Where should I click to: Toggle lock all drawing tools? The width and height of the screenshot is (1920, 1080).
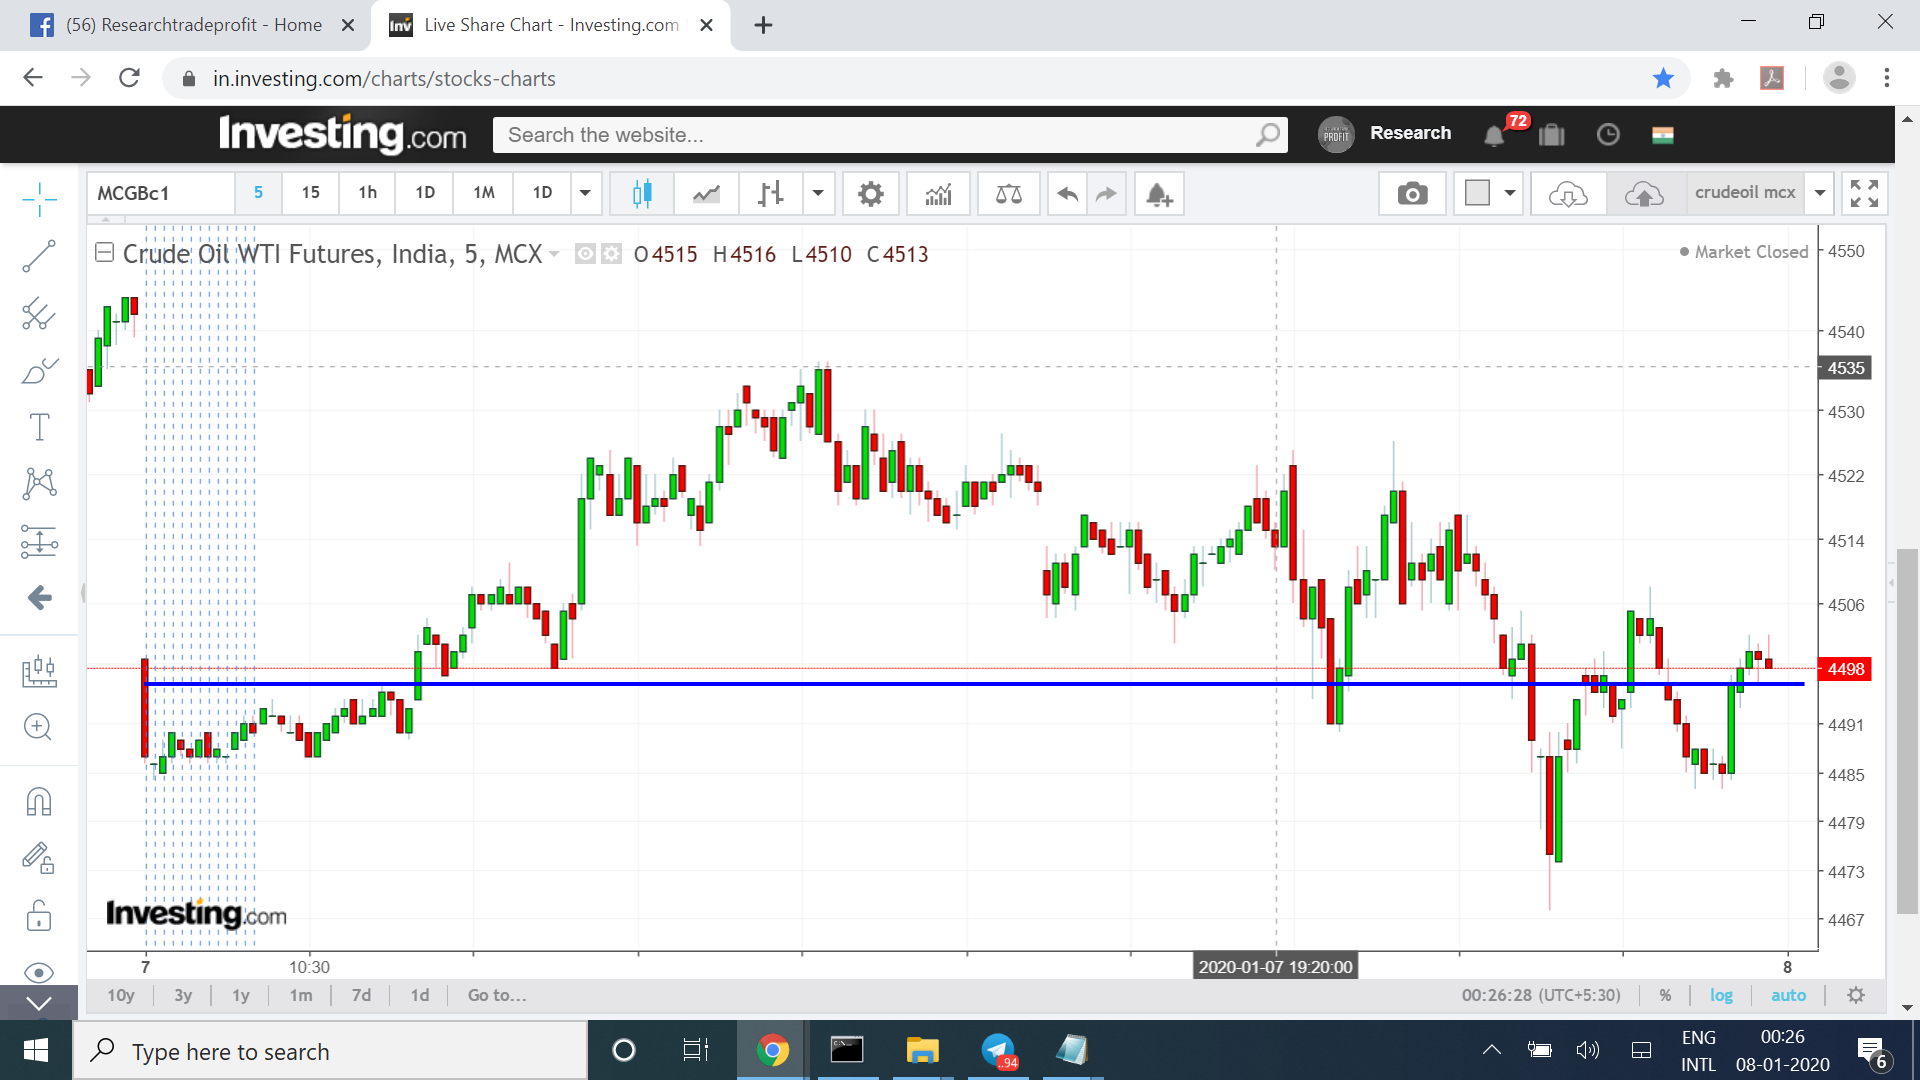pos(39,915)
